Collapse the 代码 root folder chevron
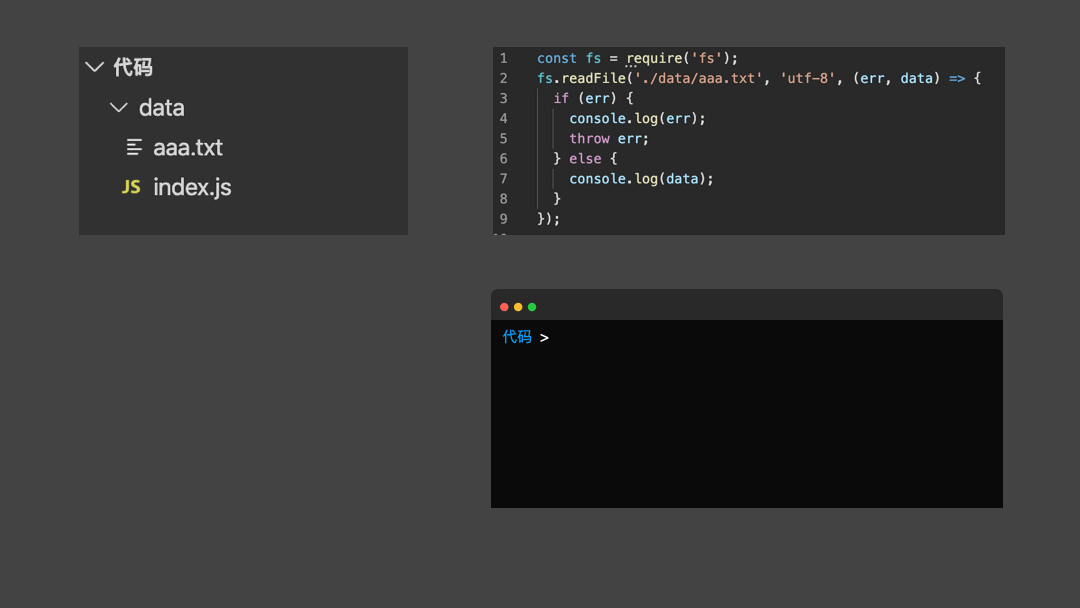This screenshot has height=608, width=1080. pos(94,67)
